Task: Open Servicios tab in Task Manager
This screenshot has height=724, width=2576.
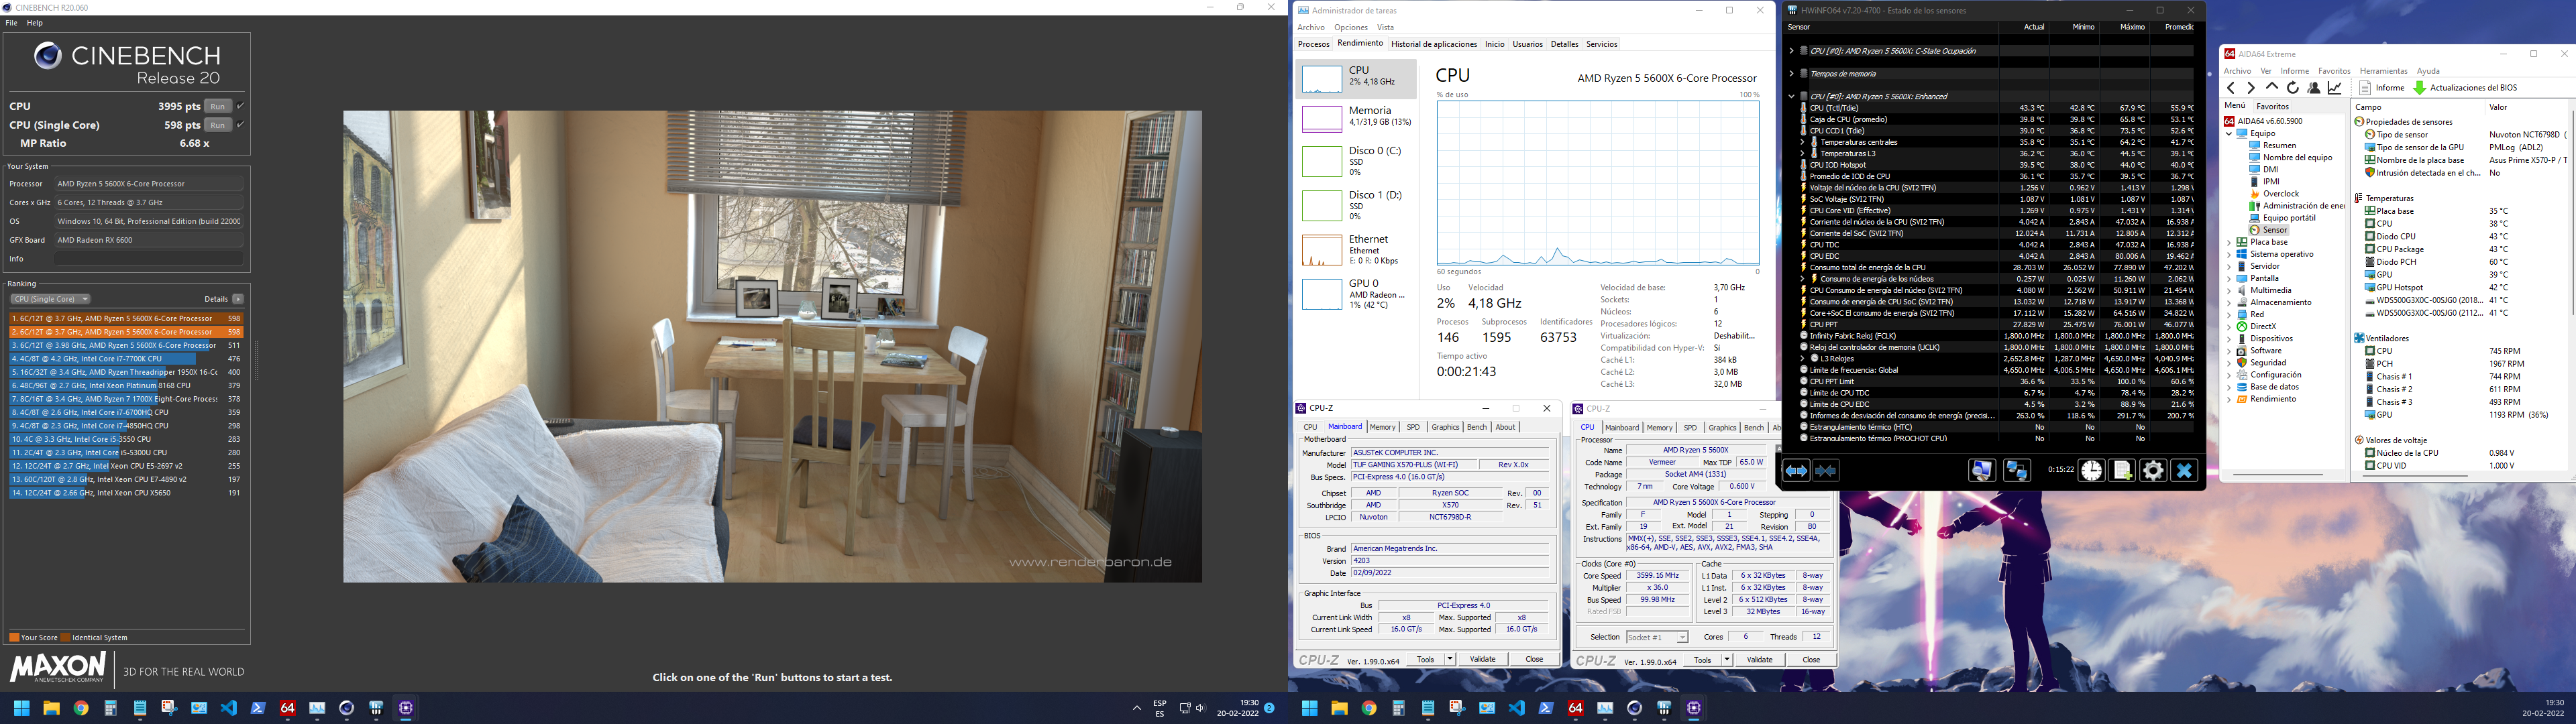Action: (1602, 44)
